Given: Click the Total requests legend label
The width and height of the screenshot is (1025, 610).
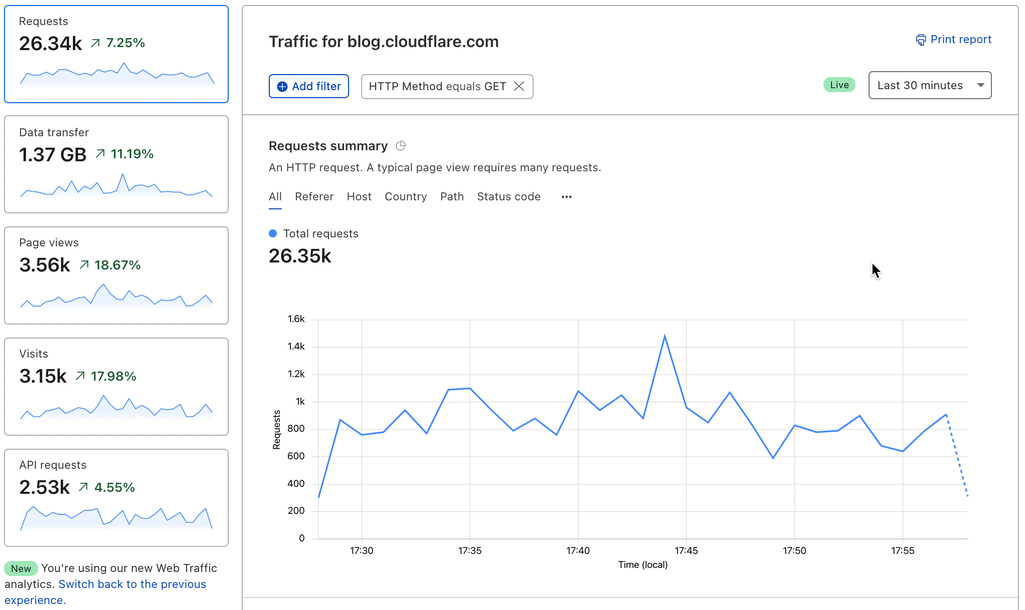Looking at the screenshot, I should [x=320, y=233].
